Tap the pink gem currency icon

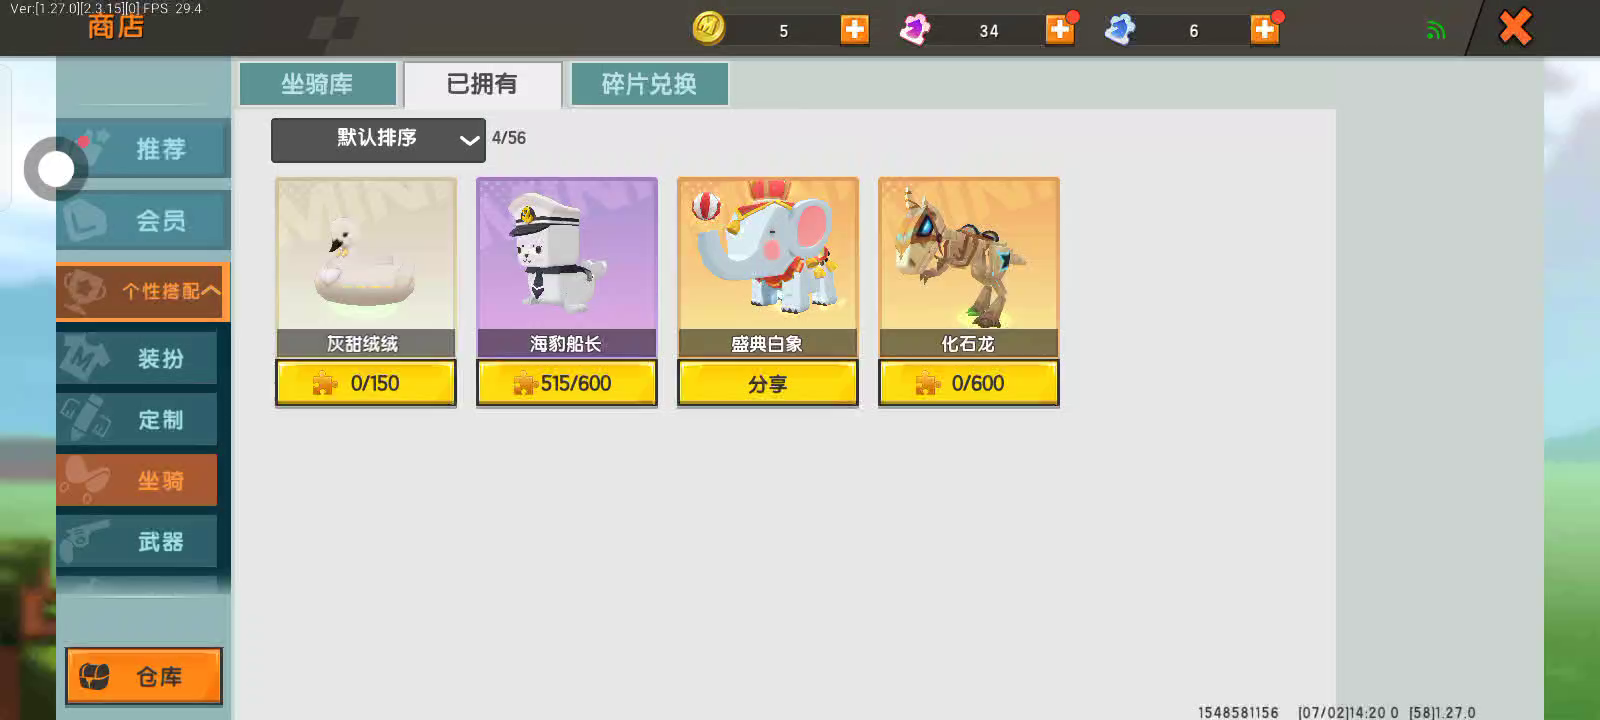(x=915, y=30)
